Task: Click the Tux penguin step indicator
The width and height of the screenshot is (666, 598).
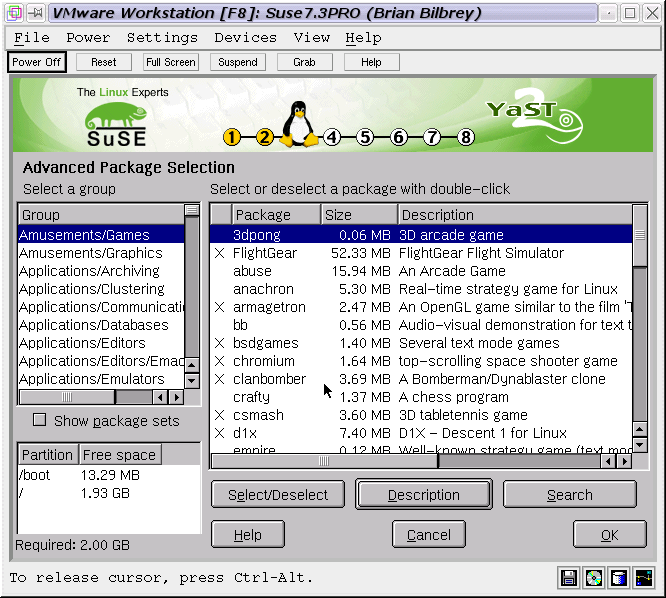Action: coord(297,126)
